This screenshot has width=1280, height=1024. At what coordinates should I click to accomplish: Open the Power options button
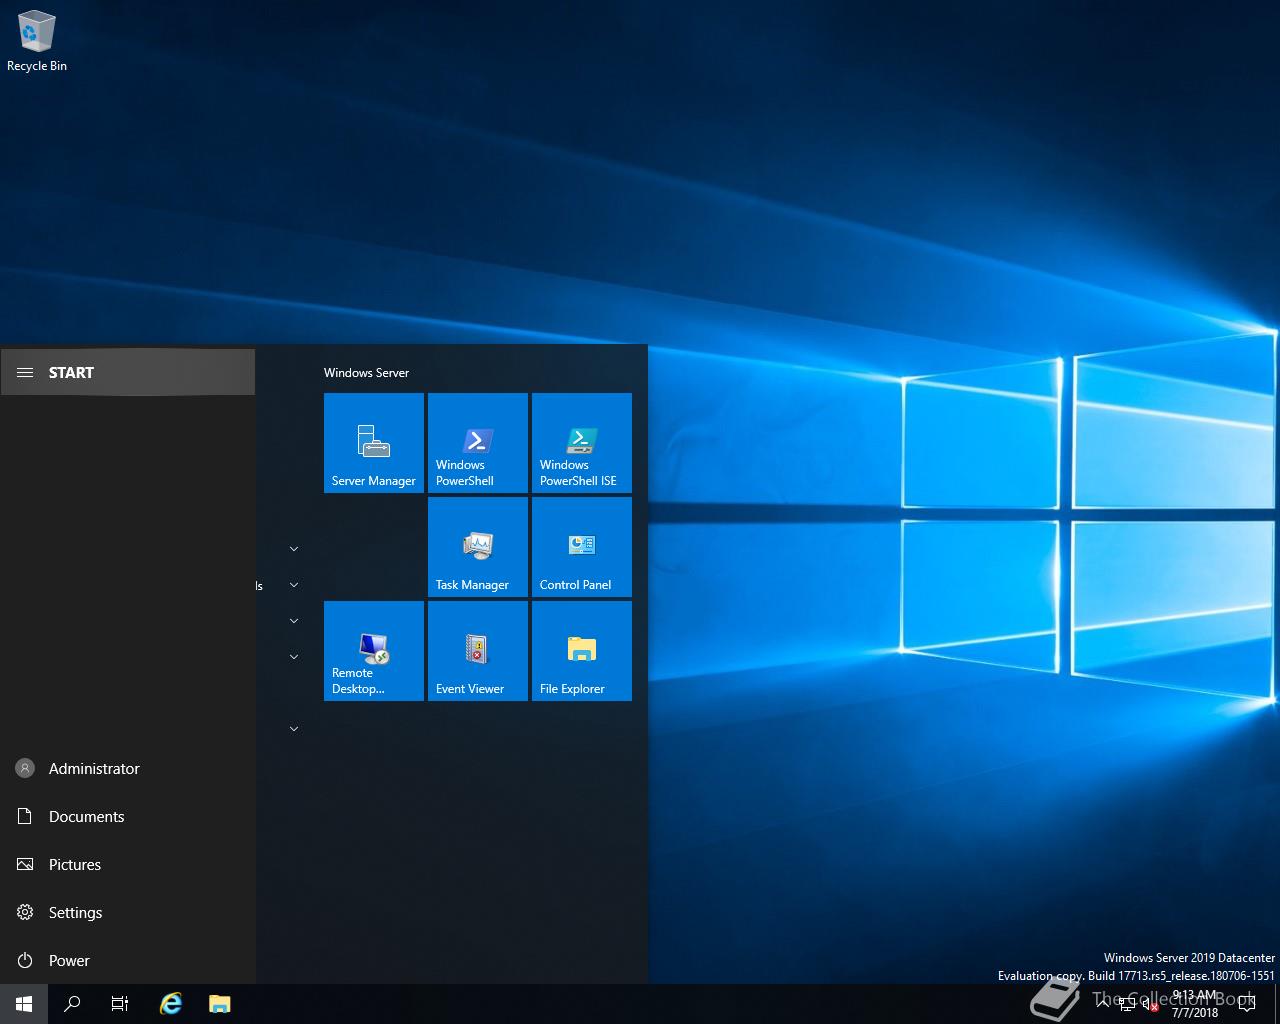tap(69, 961)
